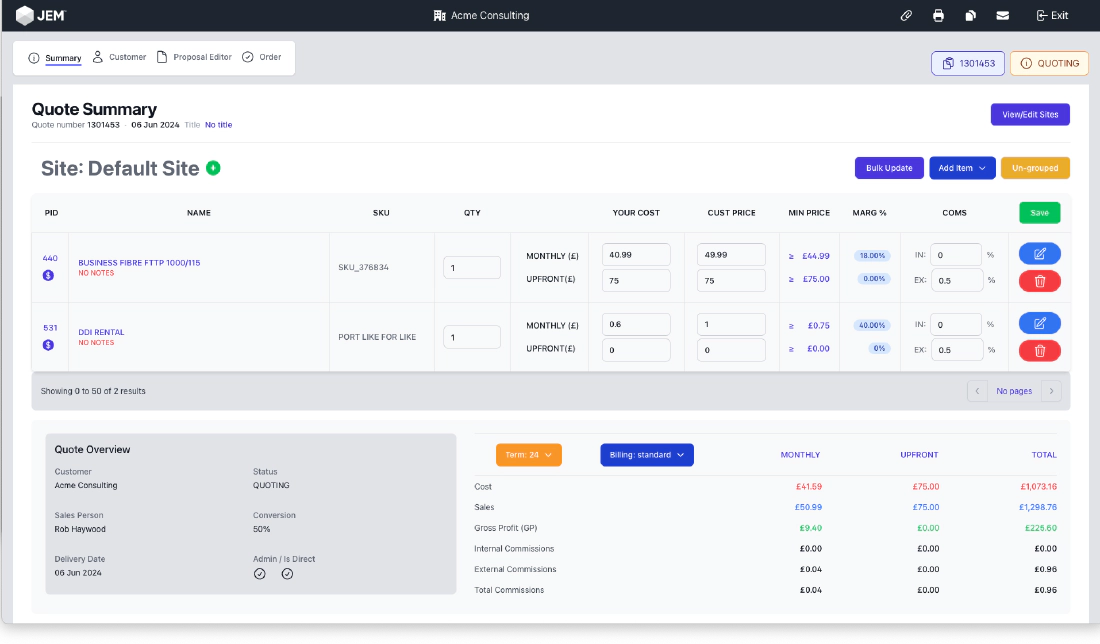
Task: Save the quote items with the green Save button
Action: (1040, 213)
